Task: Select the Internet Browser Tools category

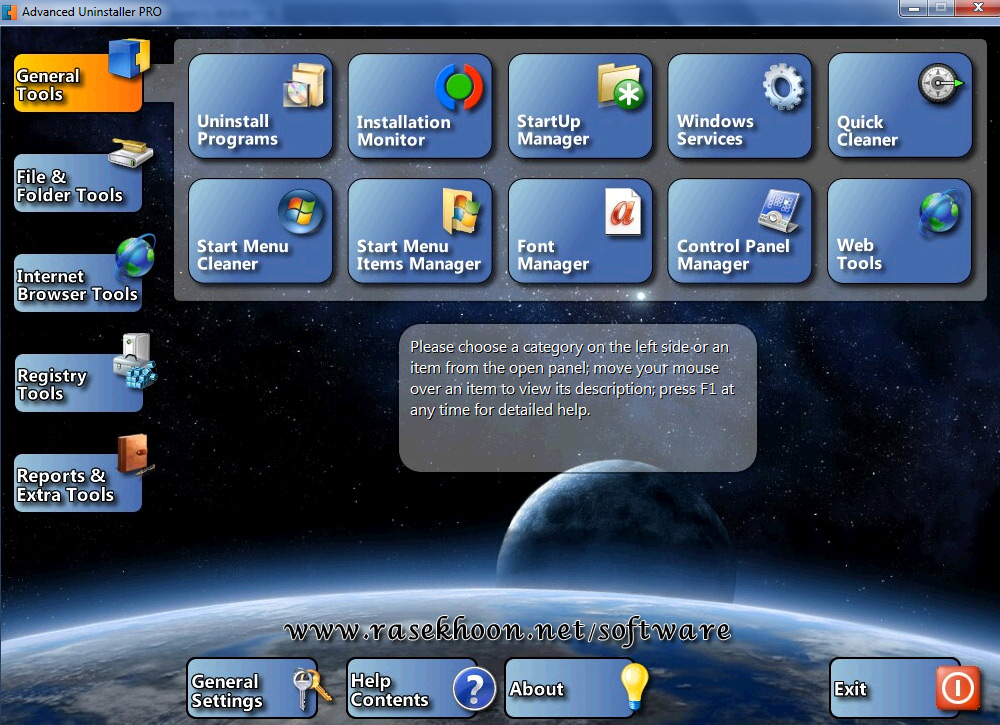Action: [75, 283]
